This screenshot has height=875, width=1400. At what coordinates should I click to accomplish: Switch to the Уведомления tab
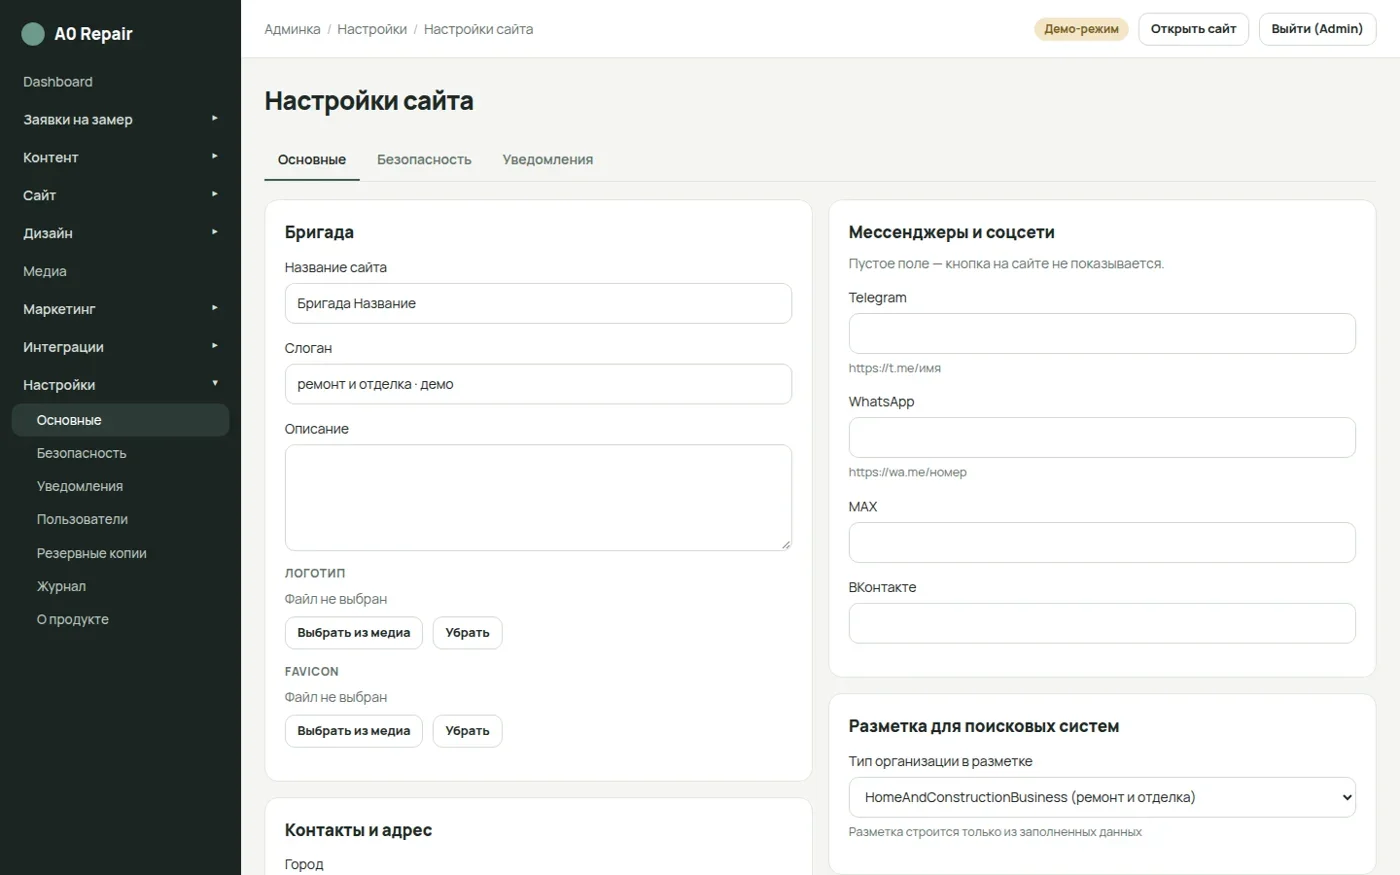(548, 160)
